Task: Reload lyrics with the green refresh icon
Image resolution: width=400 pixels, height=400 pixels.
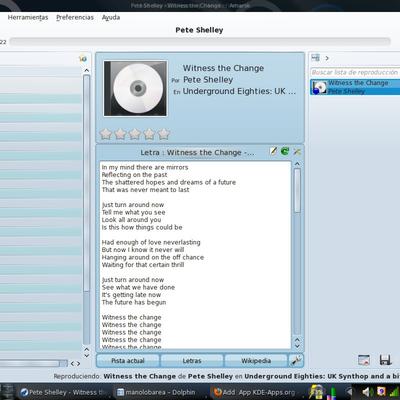Action: tap(285, 152)
